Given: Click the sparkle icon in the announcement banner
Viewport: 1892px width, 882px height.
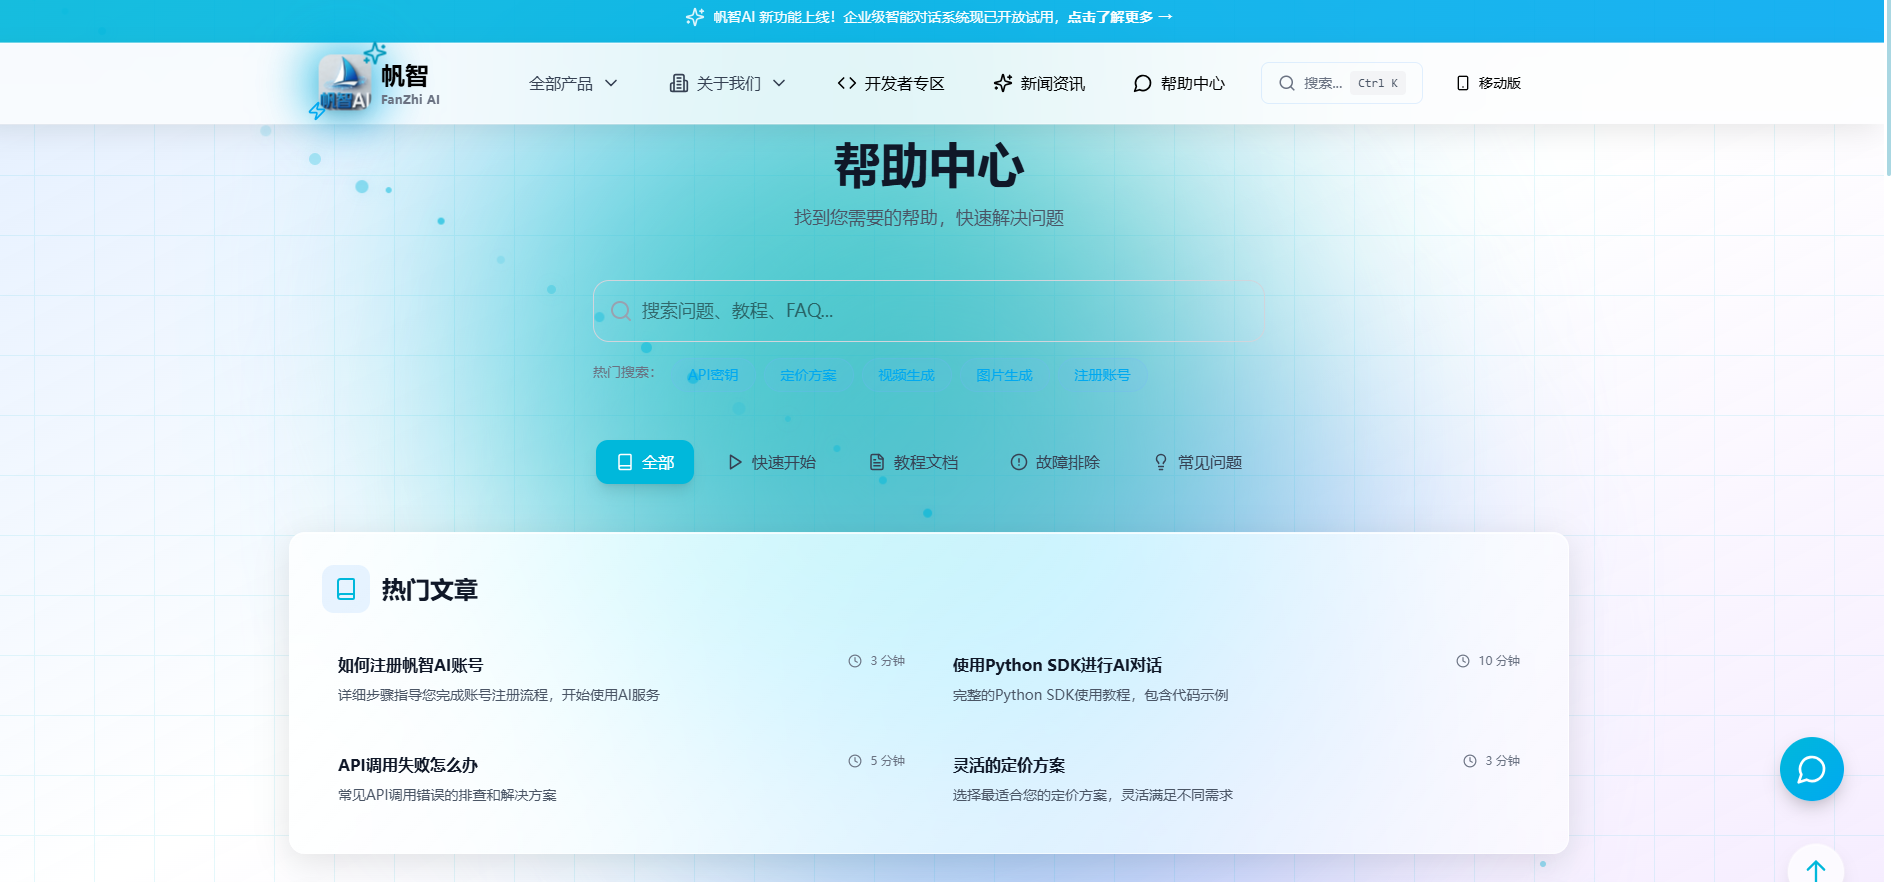Looking at the screenshot, I should [695, 17].
